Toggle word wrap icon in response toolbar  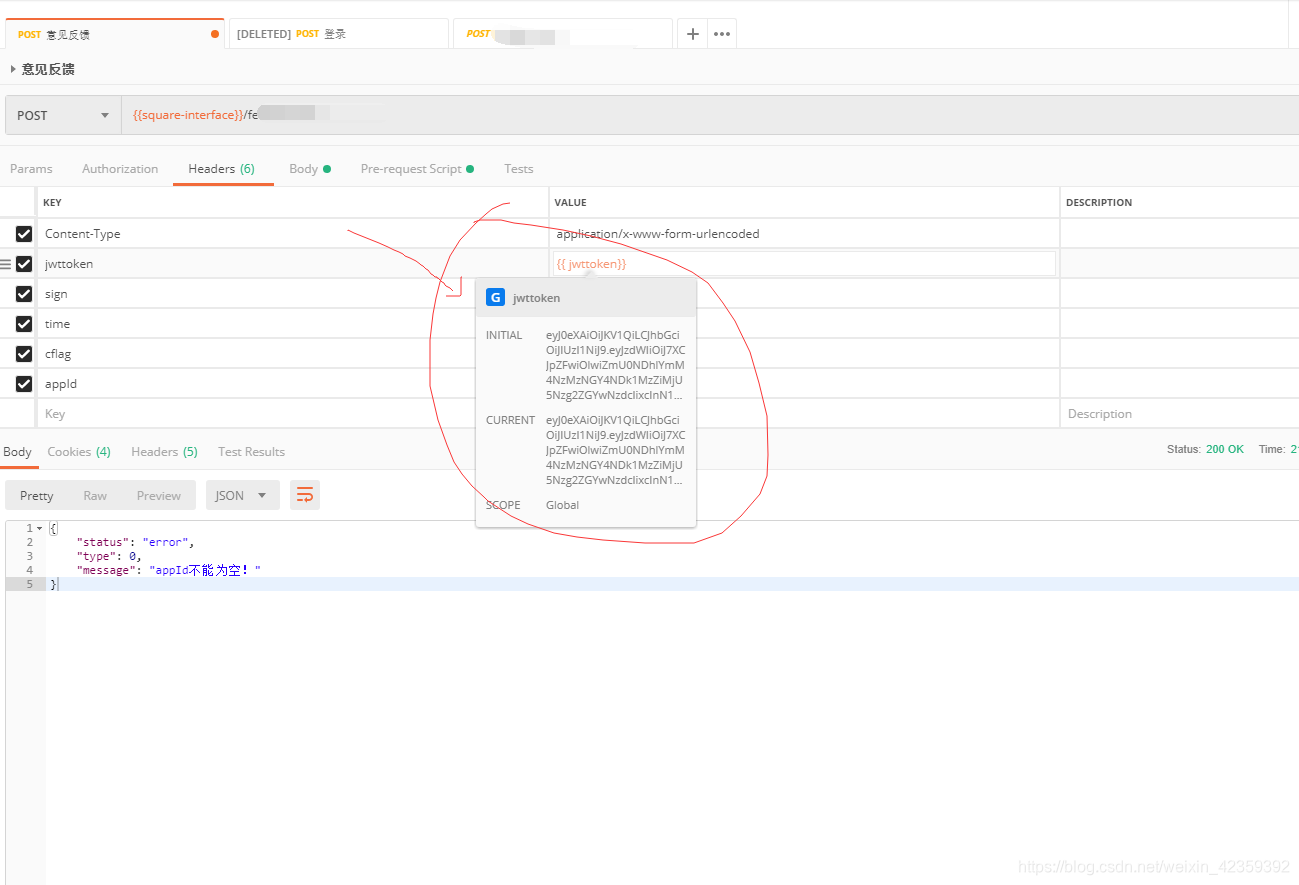click(x=305, y=495)
